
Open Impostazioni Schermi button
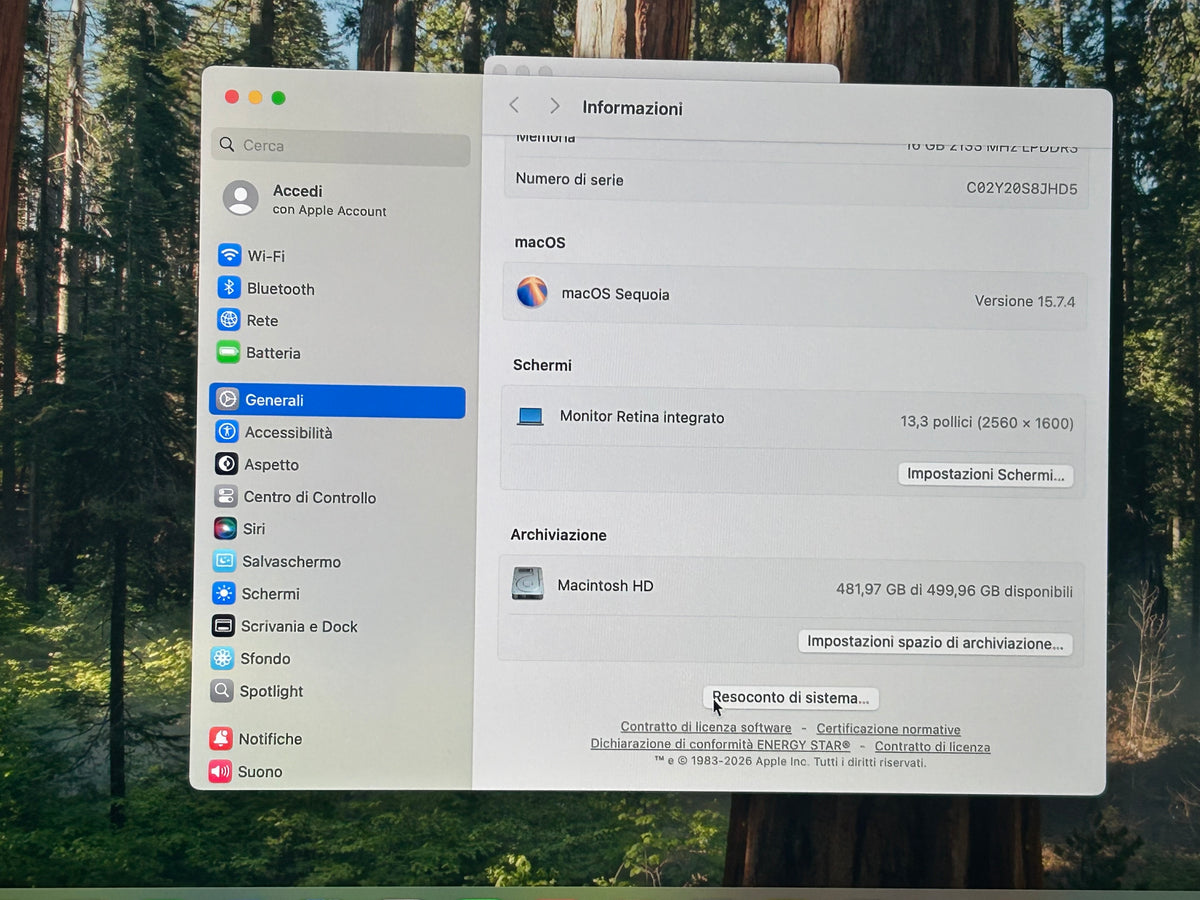[x=985, y=475]
